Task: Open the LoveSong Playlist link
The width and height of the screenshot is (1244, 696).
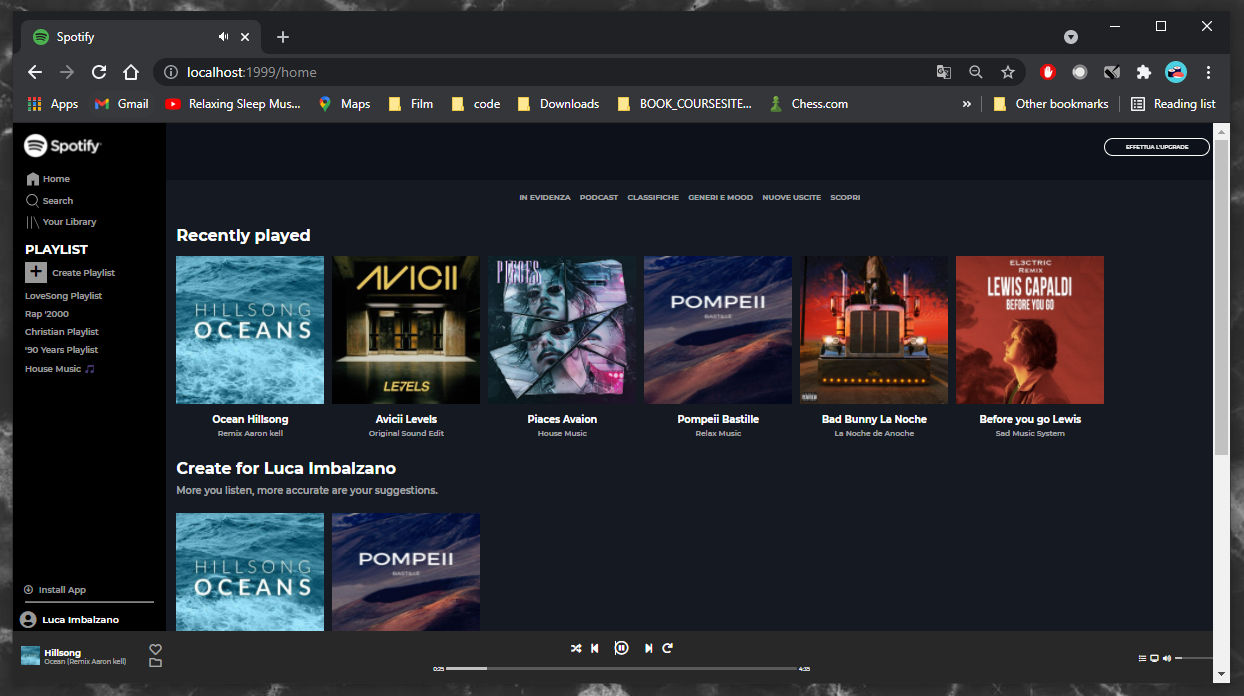Action: [x=63, y=295]
